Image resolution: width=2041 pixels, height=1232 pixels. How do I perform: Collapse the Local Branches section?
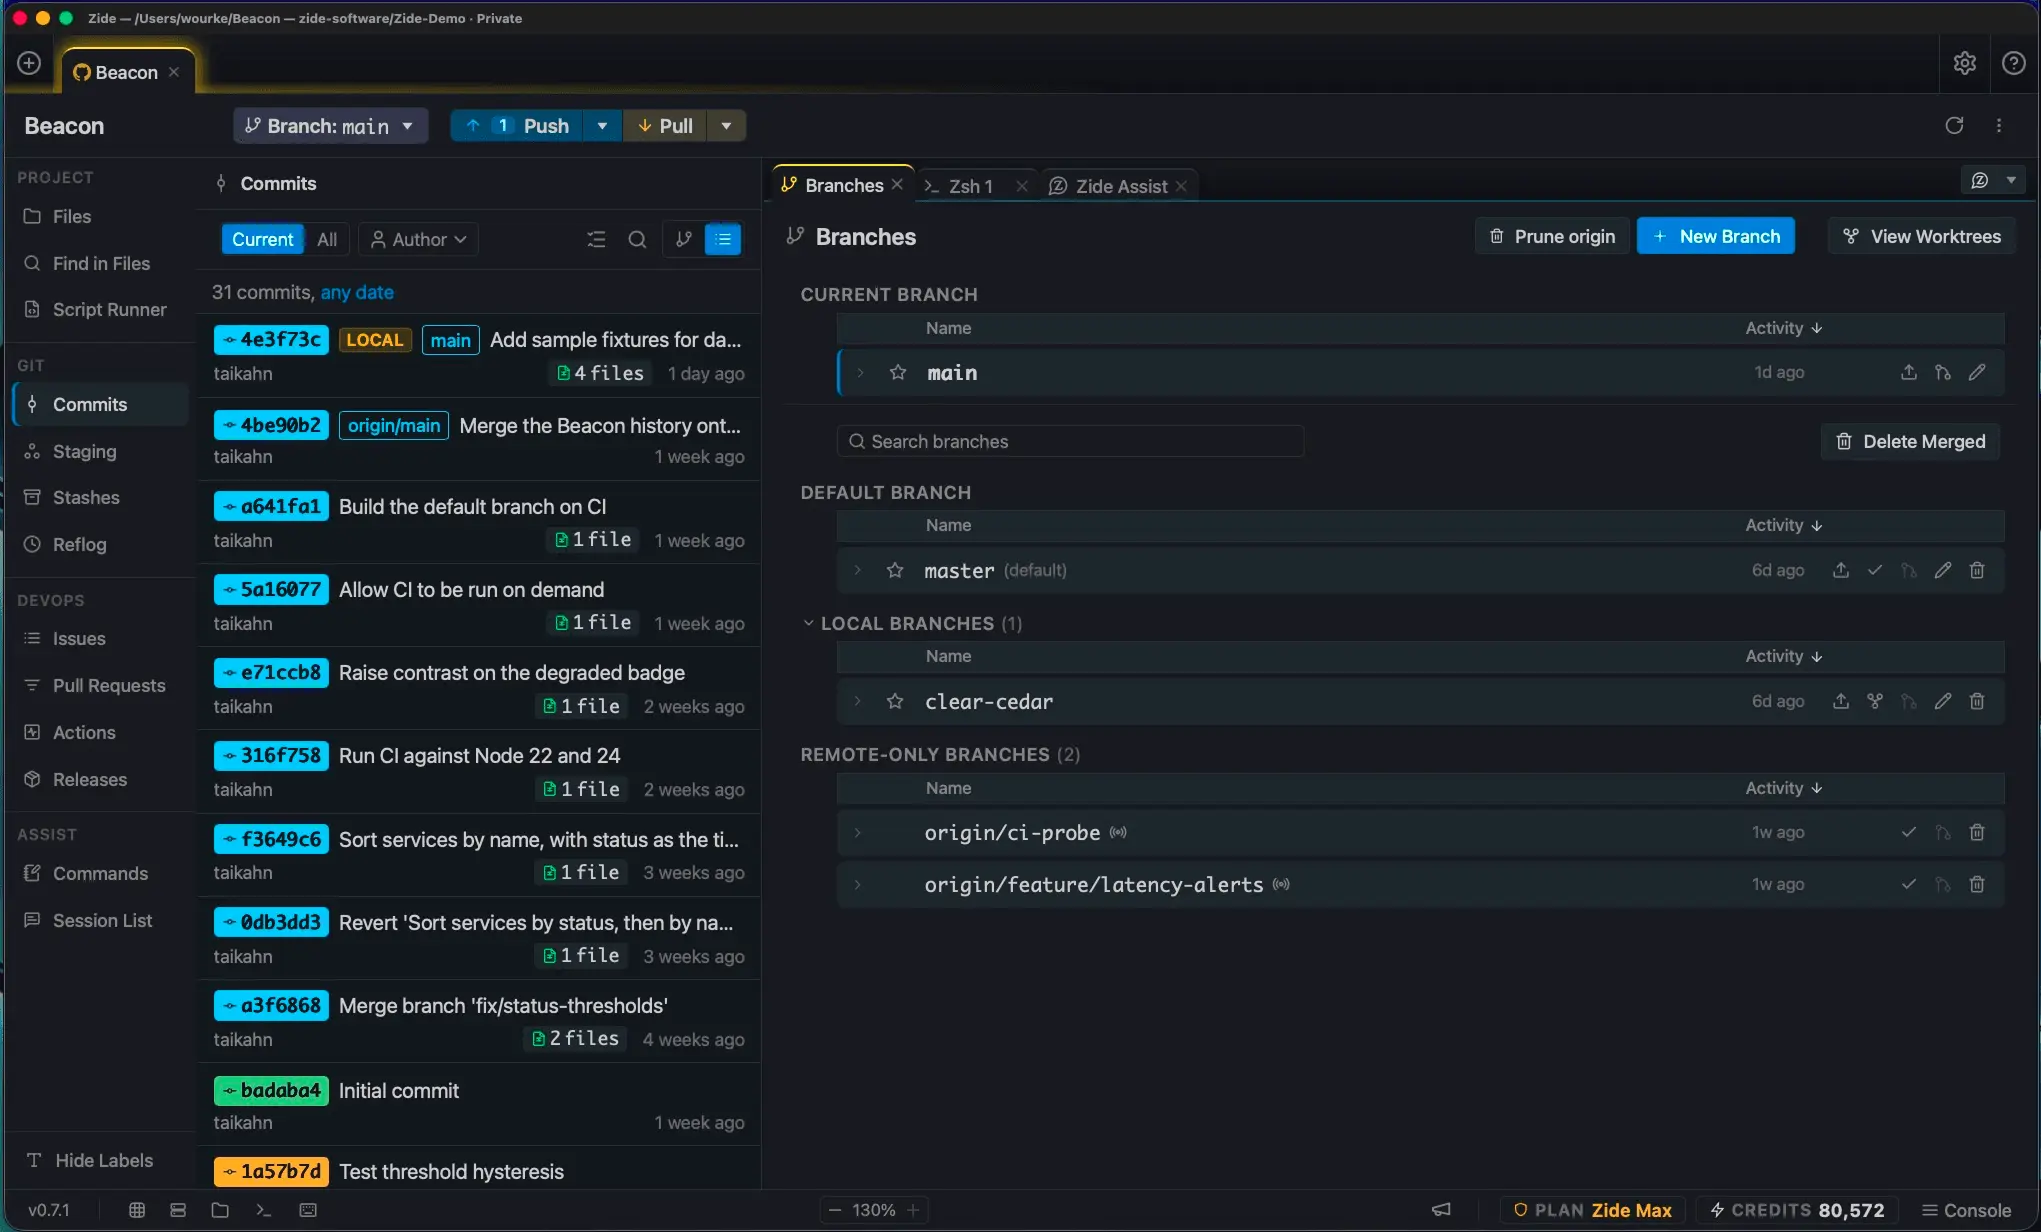(808, 623)
